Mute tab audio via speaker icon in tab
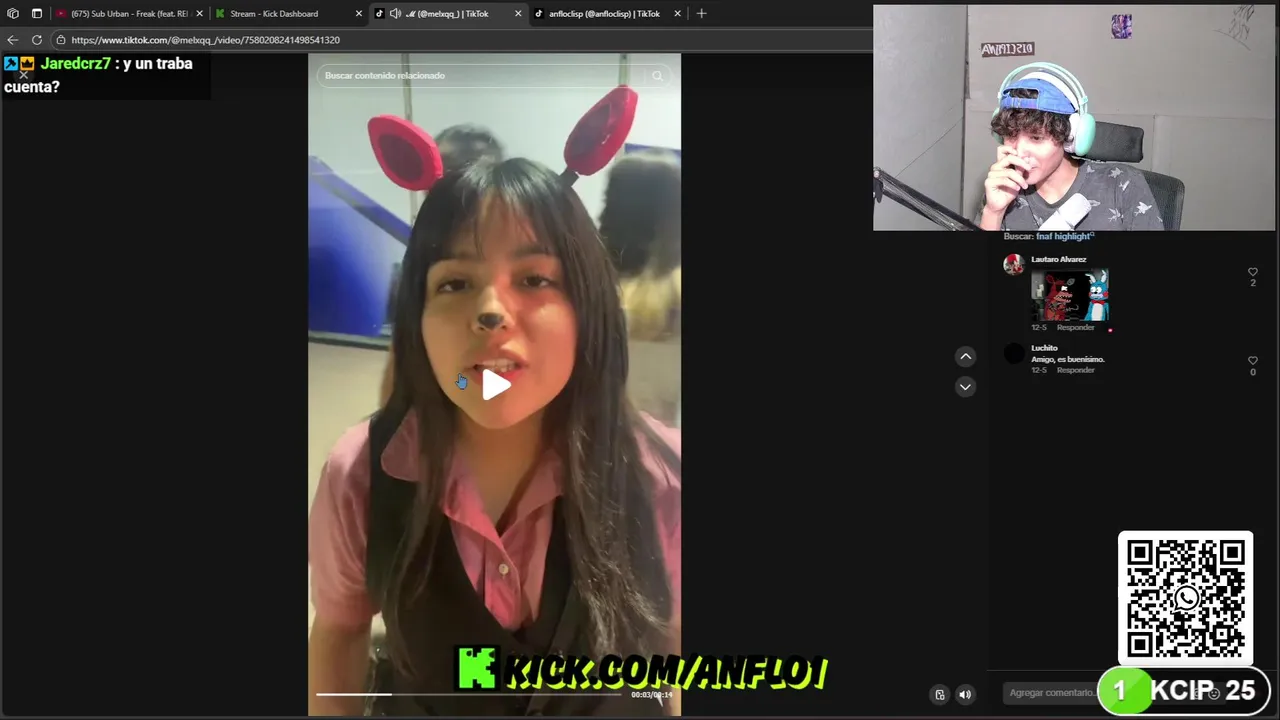This screenshot has height=720, width=1280. pyautogui.click(x=395, y=14)
